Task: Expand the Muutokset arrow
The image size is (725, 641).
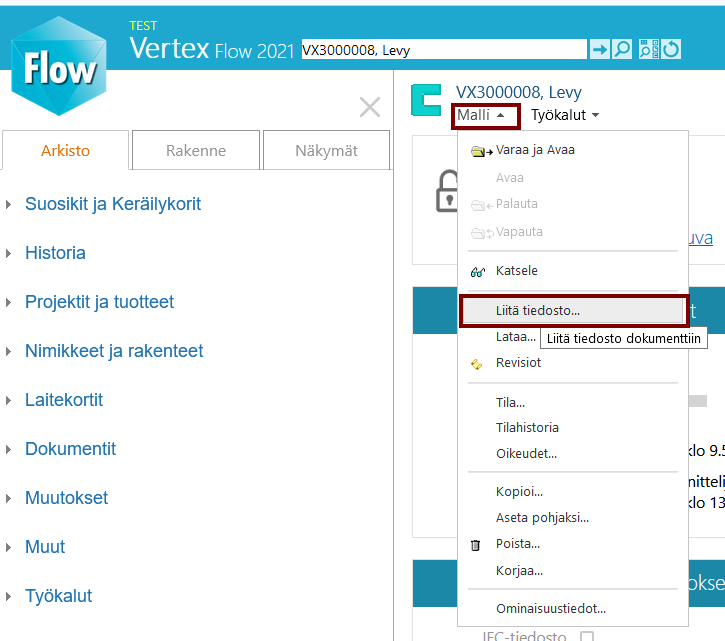Action: point(8,499)
